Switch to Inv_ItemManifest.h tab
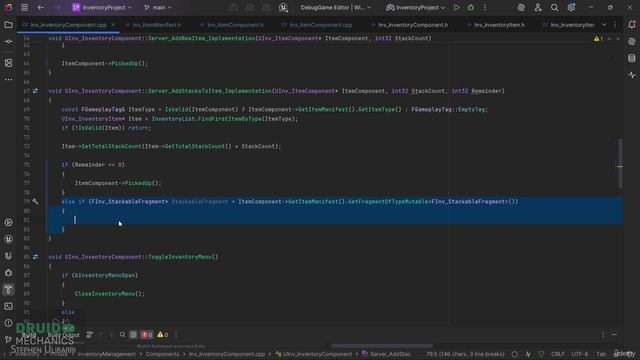Image resolution: width=640 pixels, height=360 pixels. coord(156,25)
